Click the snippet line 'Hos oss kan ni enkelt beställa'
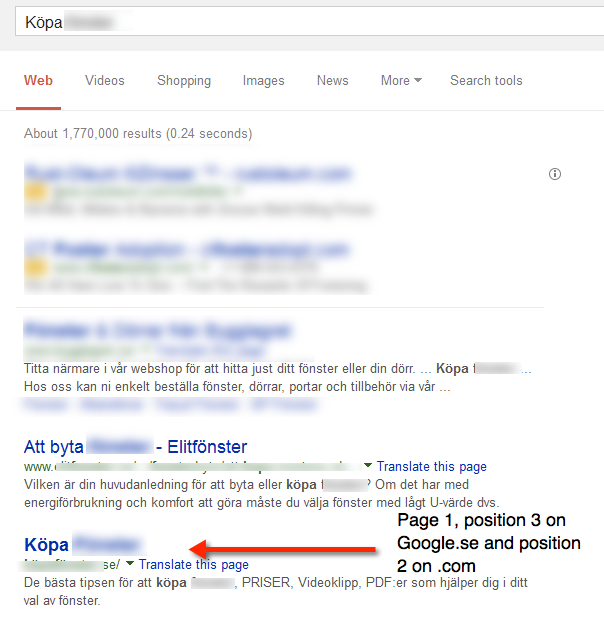This screenshot has width=604, height=629. coord(237,387)
